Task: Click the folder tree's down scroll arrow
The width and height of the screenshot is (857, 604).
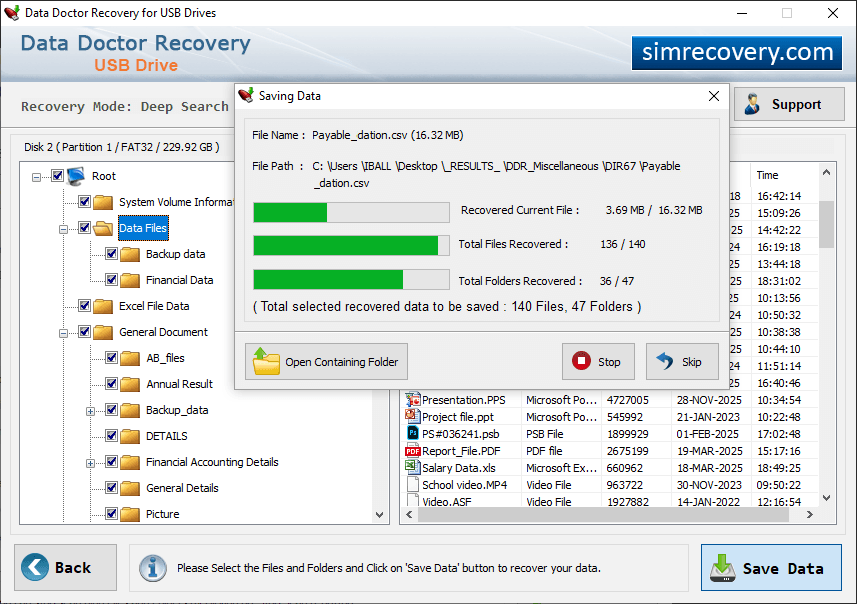Action: (x=380, y=514)
